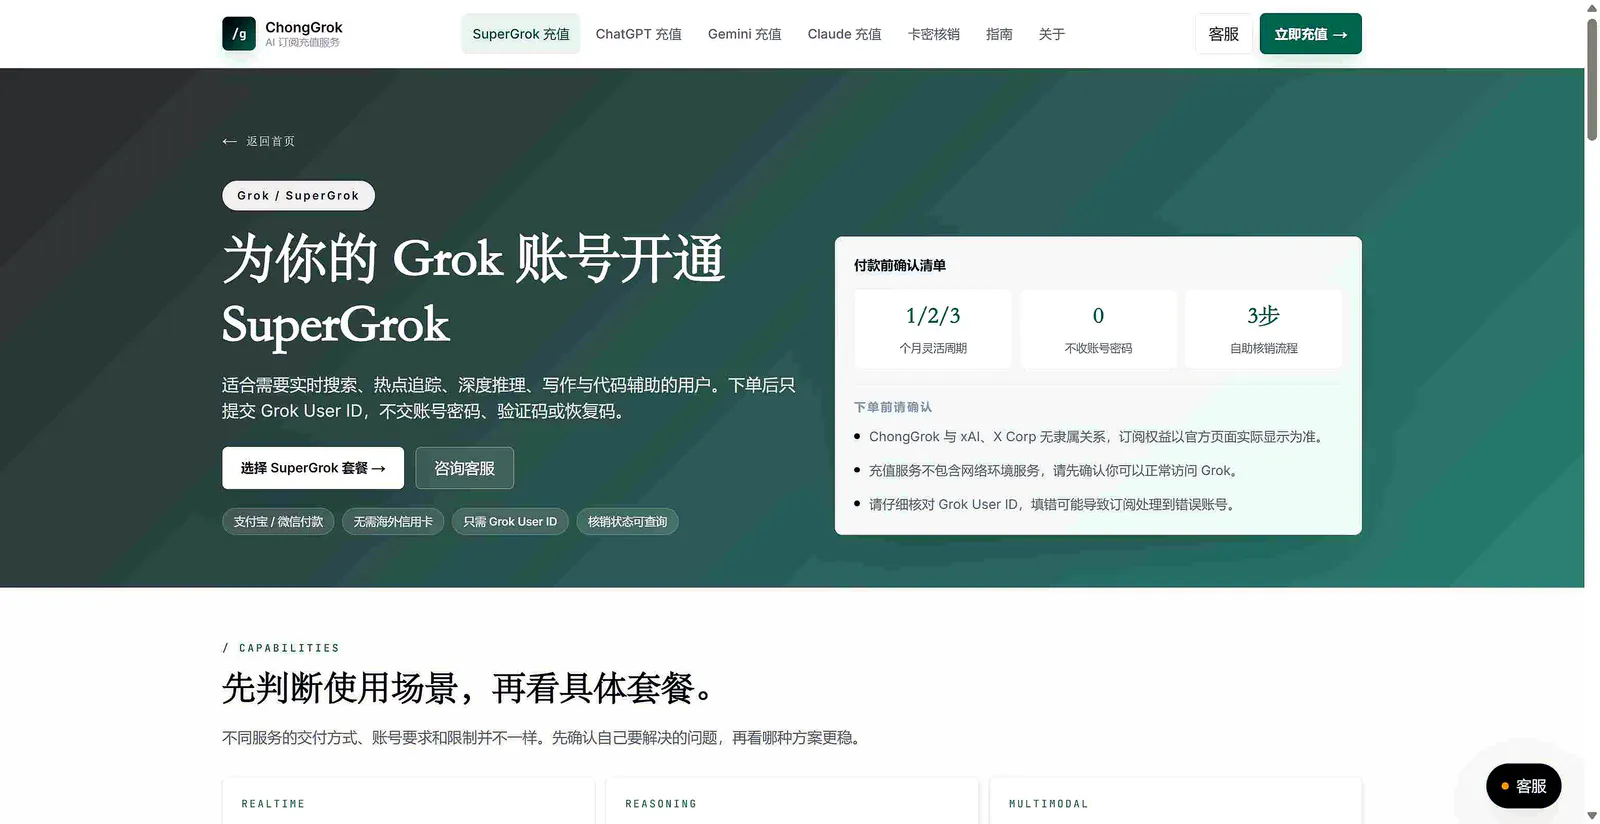The image size is (1600, 824).
Task: Open the ChatGPT 充值 nav tab
Action: [639, 34]
